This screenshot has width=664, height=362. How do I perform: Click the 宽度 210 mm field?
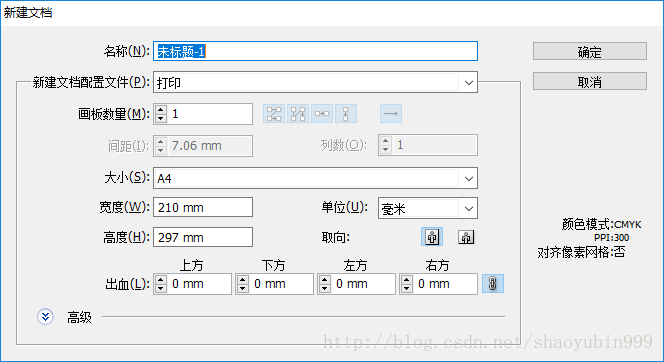point(203,207)
